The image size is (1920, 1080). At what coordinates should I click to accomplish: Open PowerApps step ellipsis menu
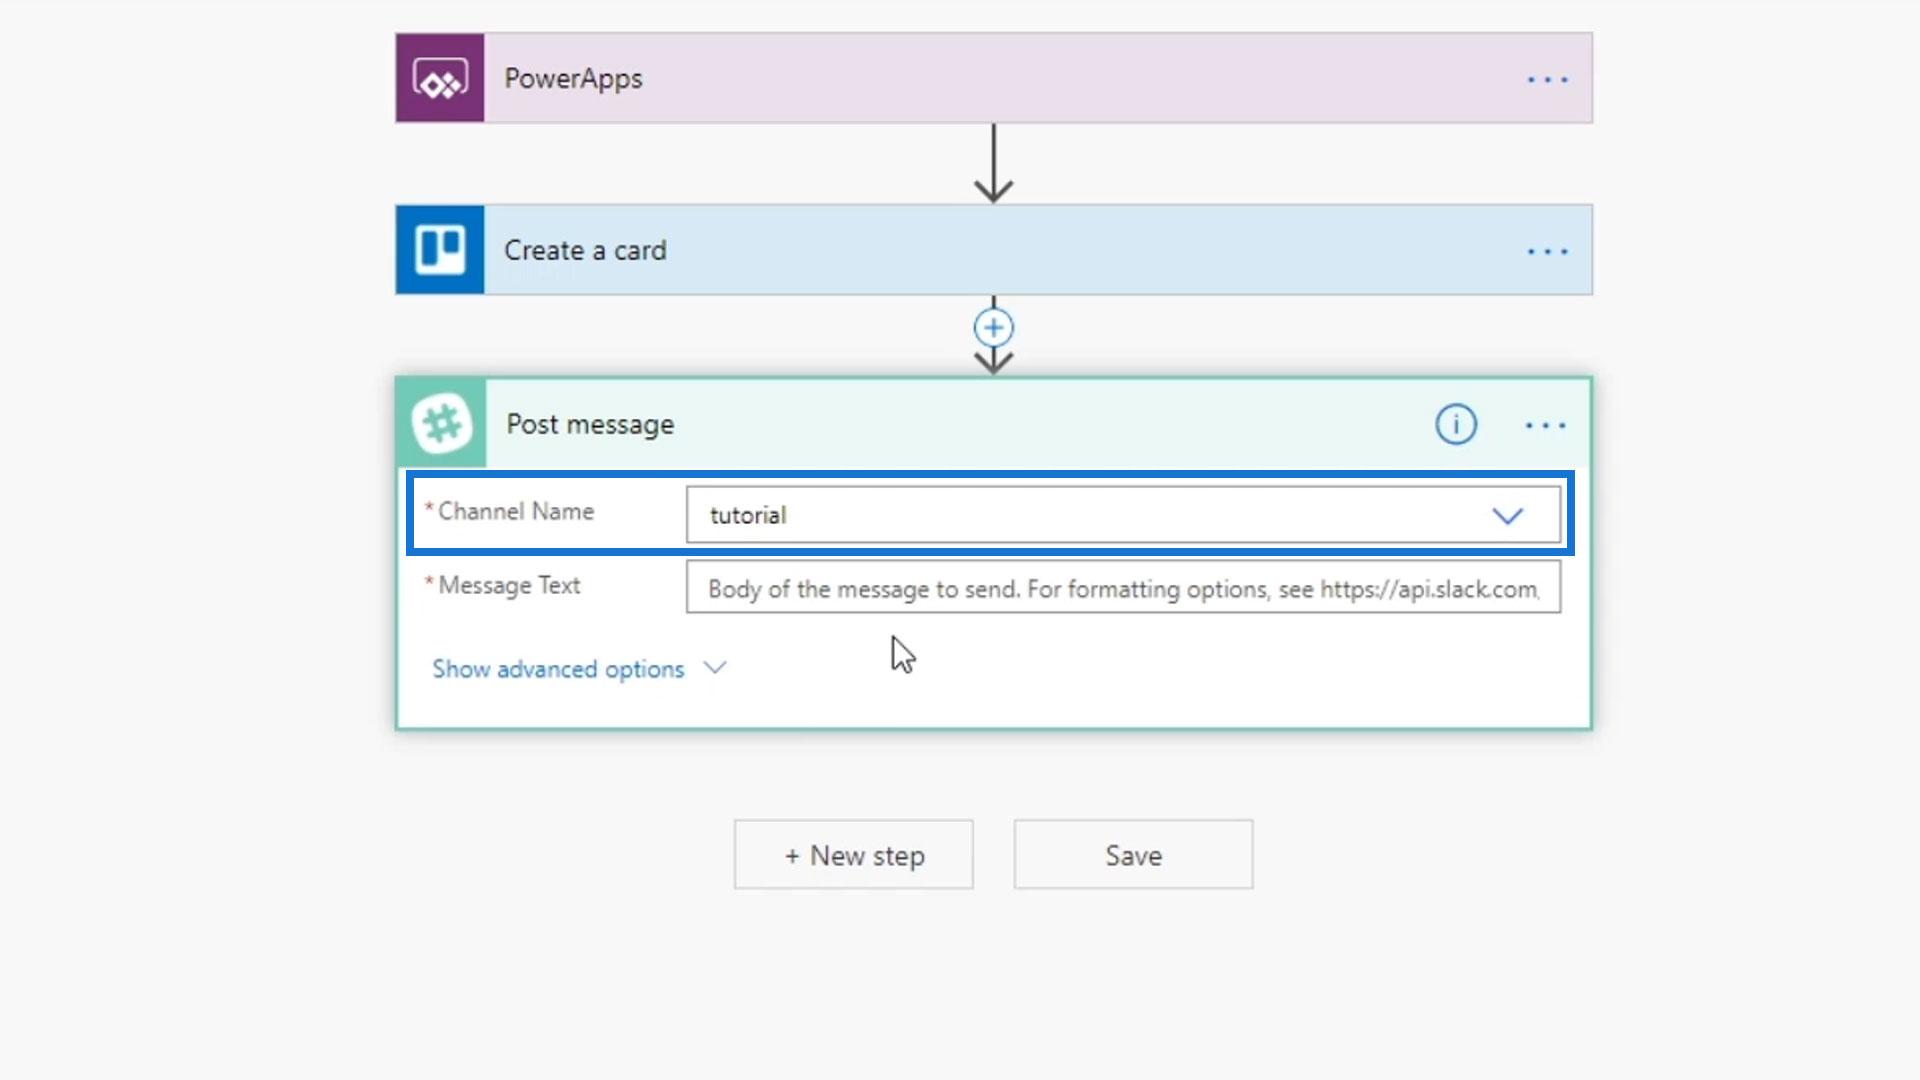point(1546,79)
